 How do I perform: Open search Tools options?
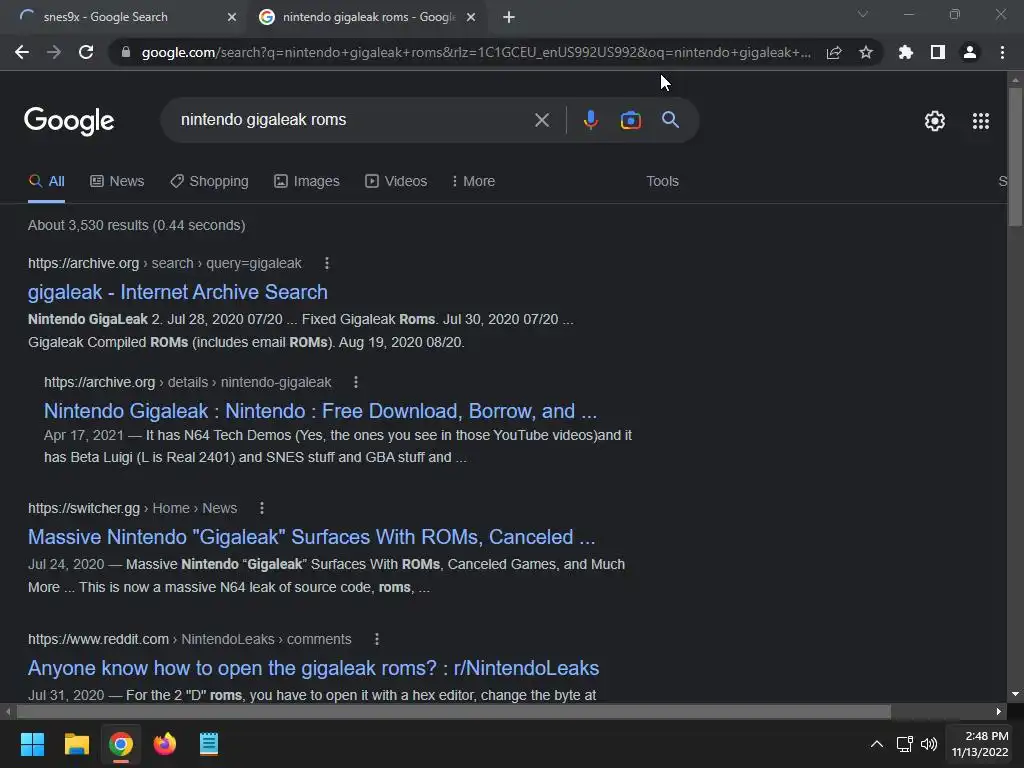coord(662,182)
